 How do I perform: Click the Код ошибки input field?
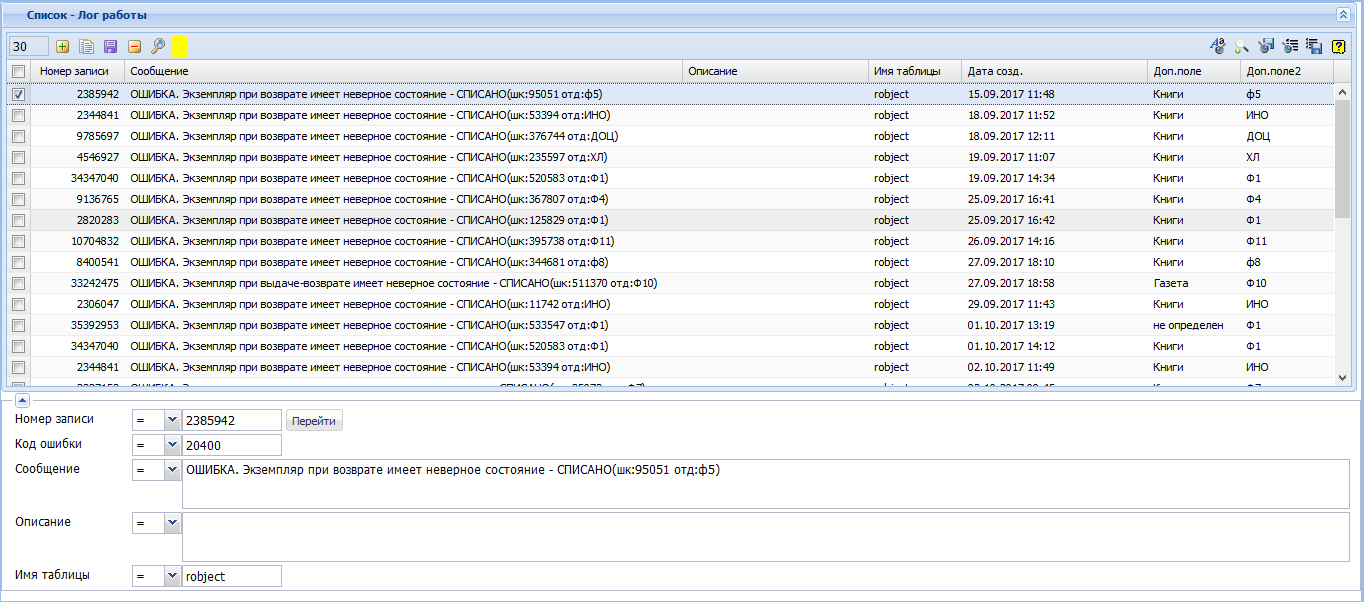(231, 445)
